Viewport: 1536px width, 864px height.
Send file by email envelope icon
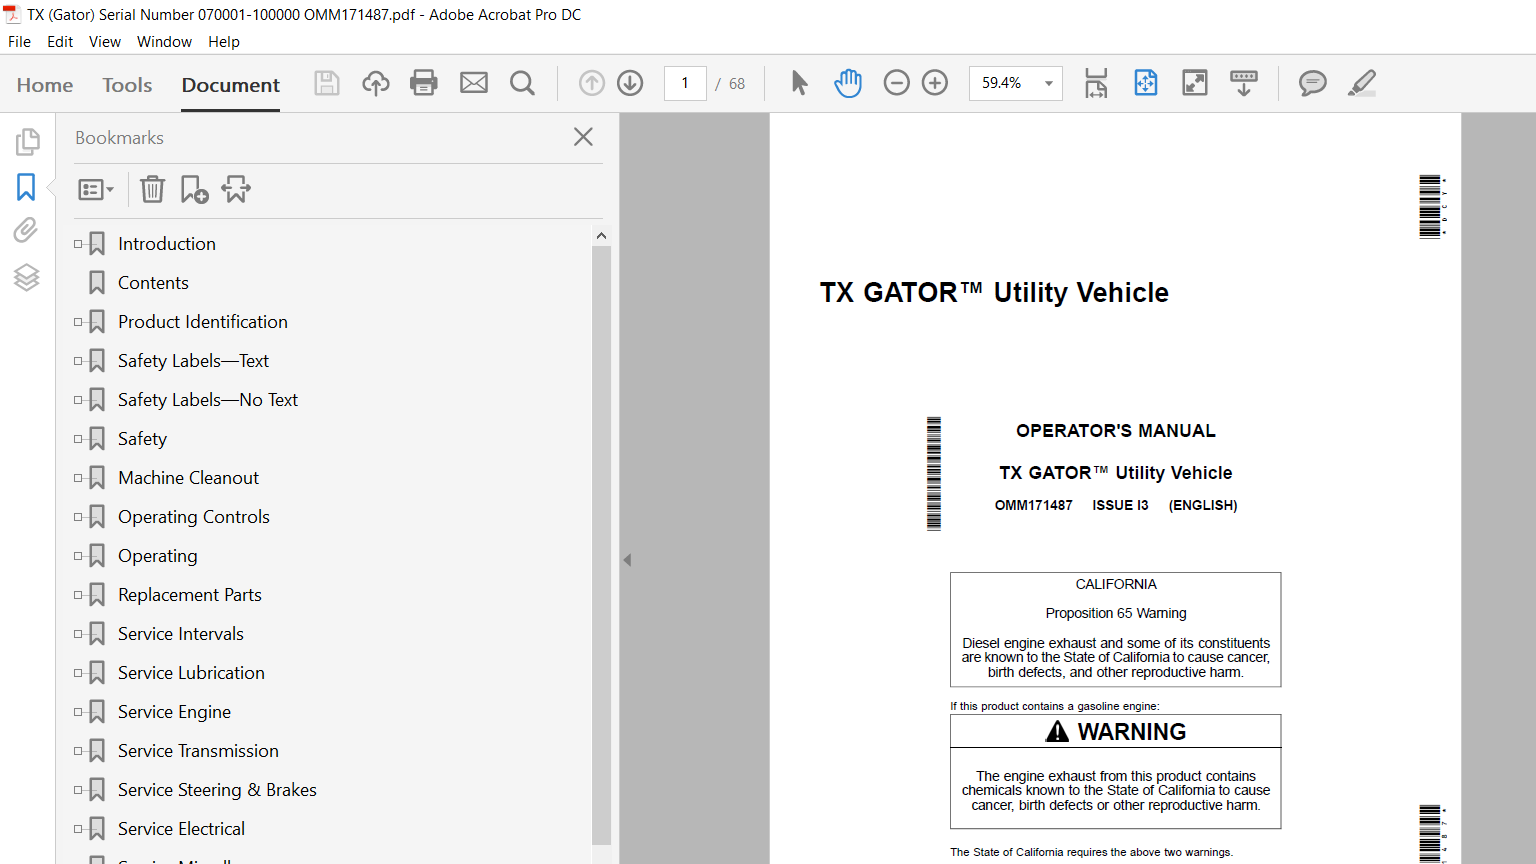tap(474, 83)
